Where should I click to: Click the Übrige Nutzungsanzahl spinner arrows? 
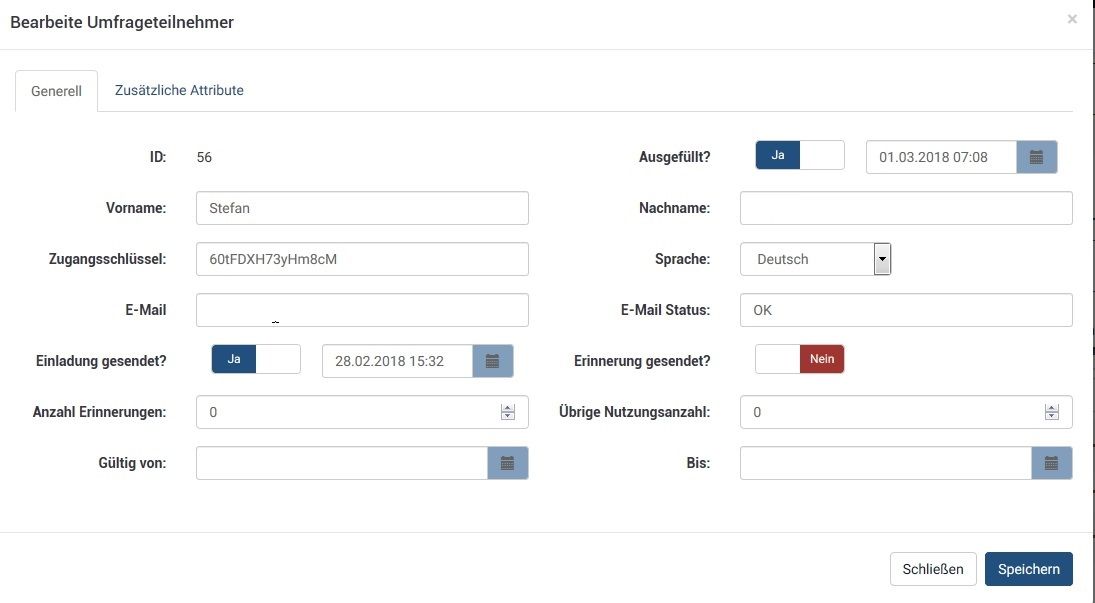point(1051,412)
